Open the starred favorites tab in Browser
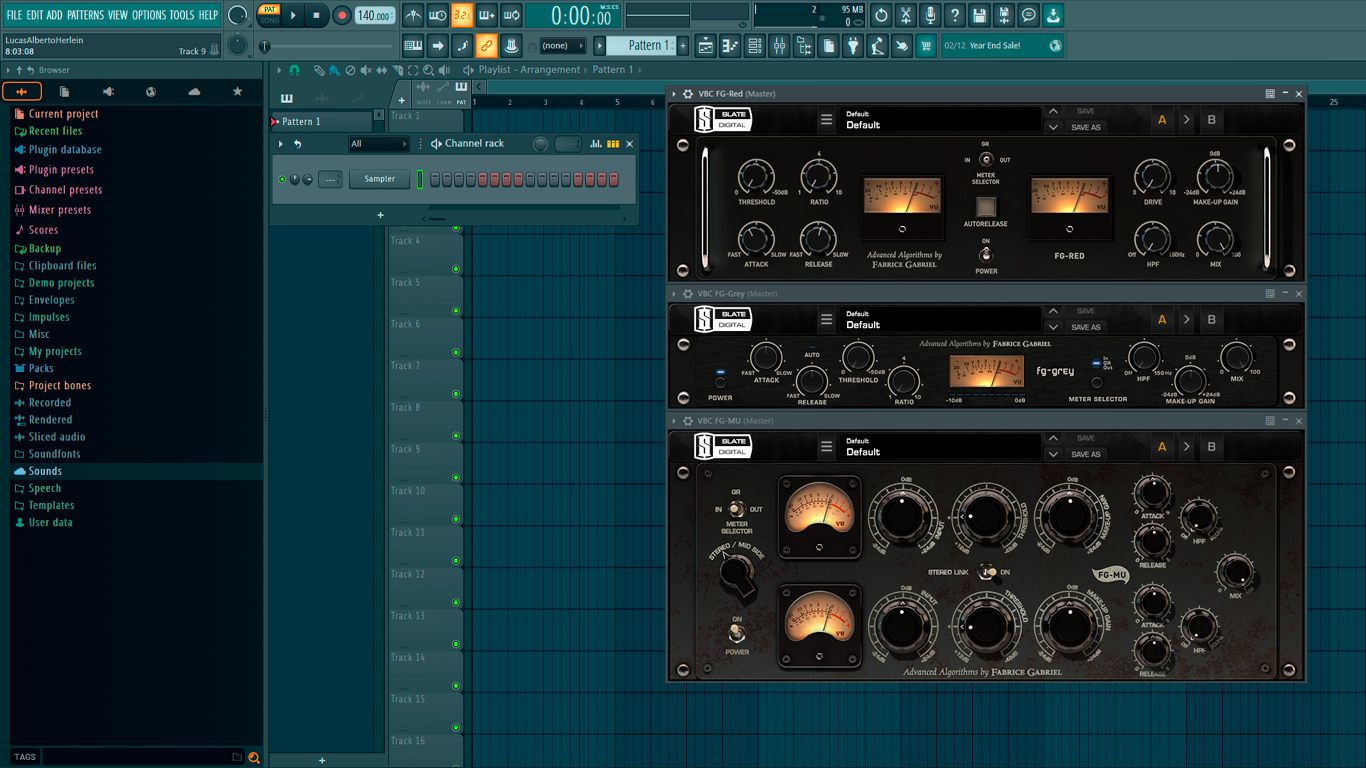This screenshot has width=1366, height=768. pos(237,92)
